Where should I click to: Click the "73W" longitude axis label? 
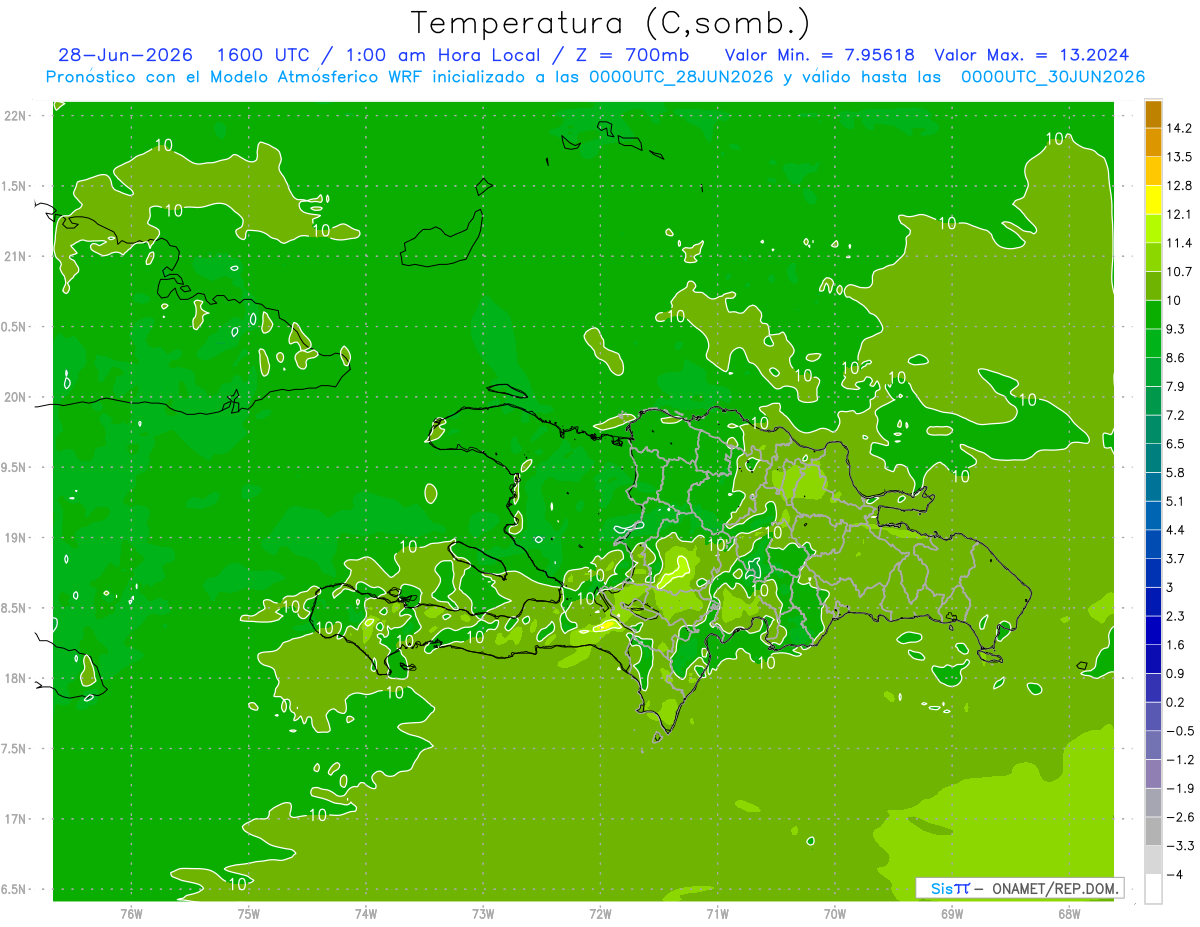point(483,913)
